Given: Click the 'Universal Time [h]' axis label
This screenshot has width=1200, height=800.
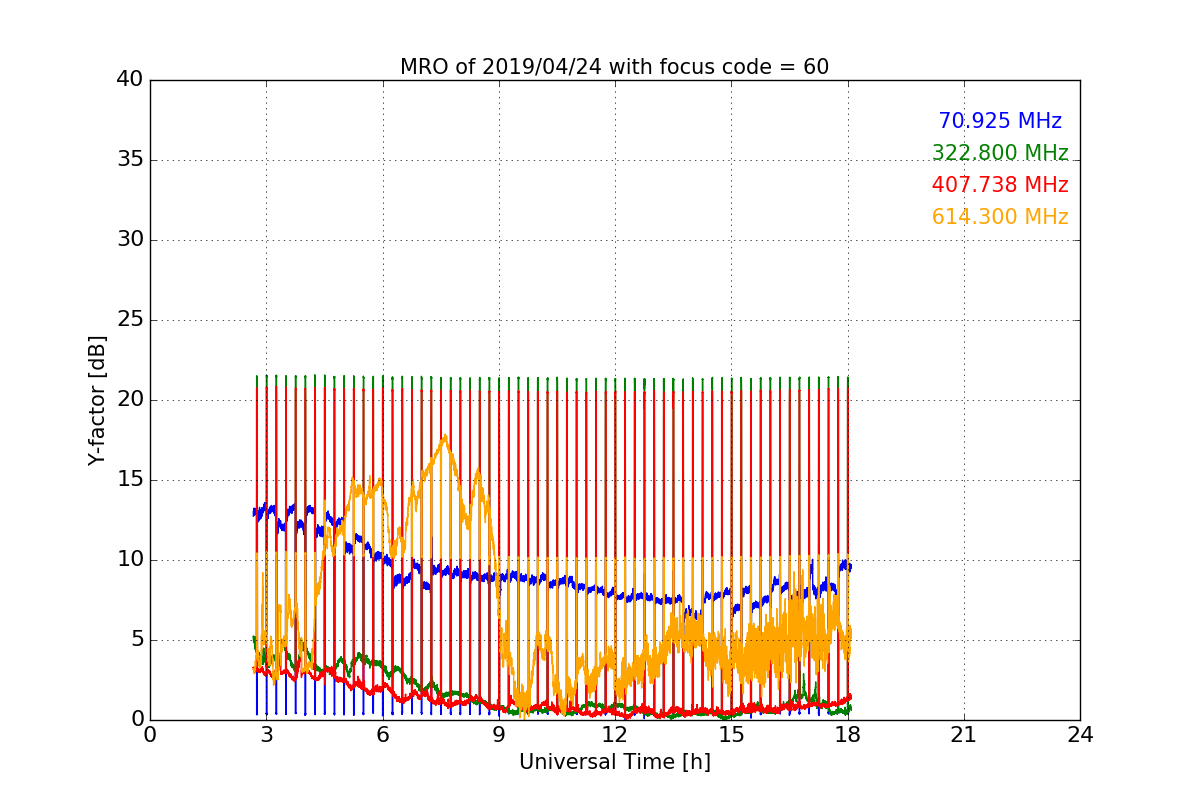Looking at the screenshot, I should [614, 762].
